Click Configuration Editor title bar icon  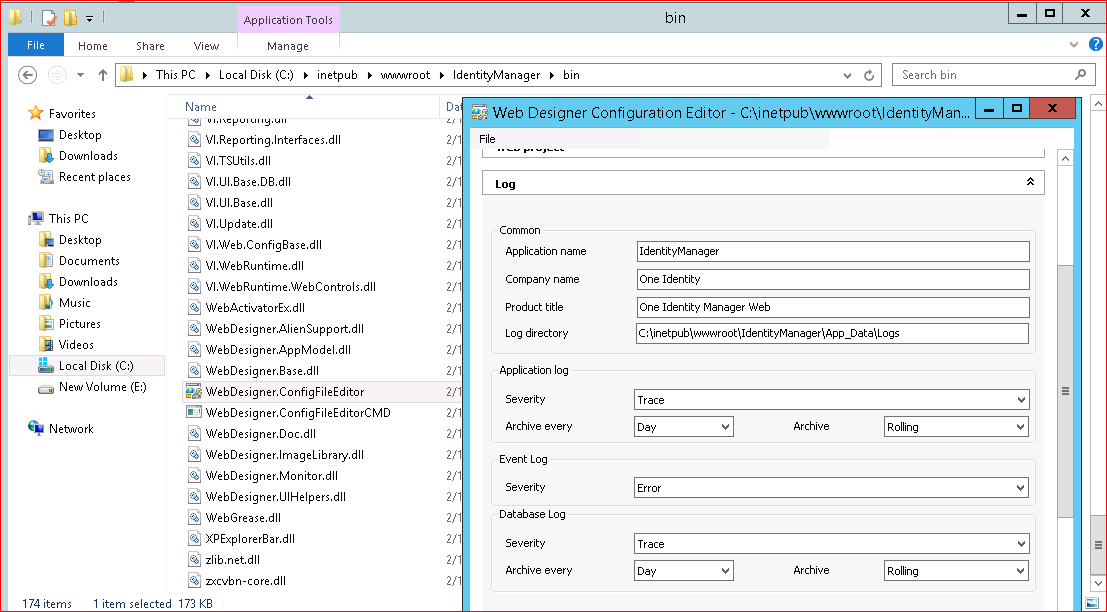[479, 112]
